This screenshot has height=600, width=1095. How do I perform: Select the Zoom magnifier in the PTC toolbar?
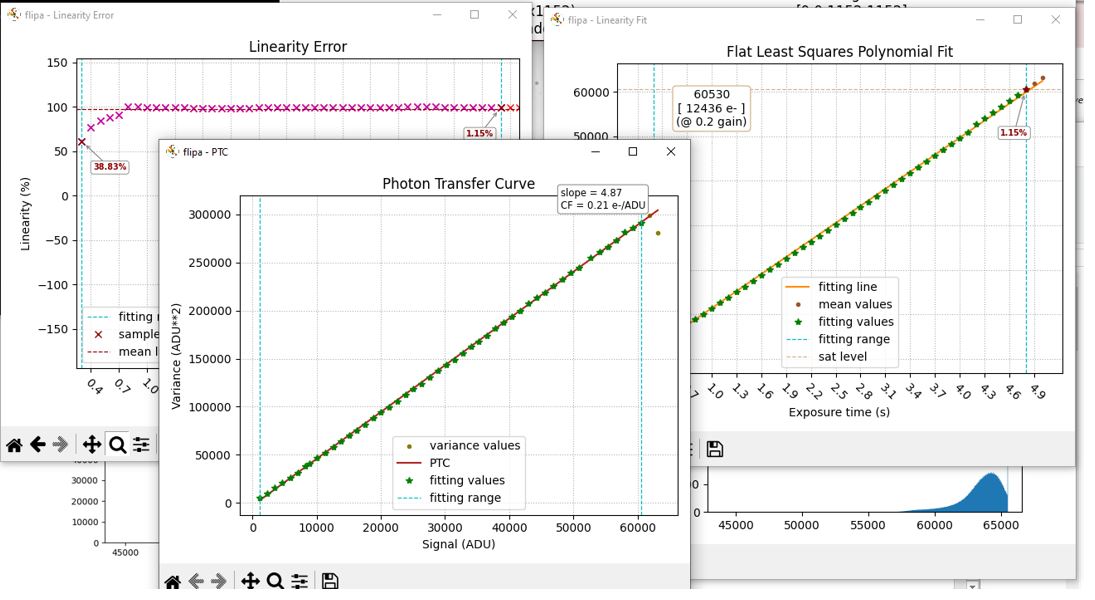(275, 582)
